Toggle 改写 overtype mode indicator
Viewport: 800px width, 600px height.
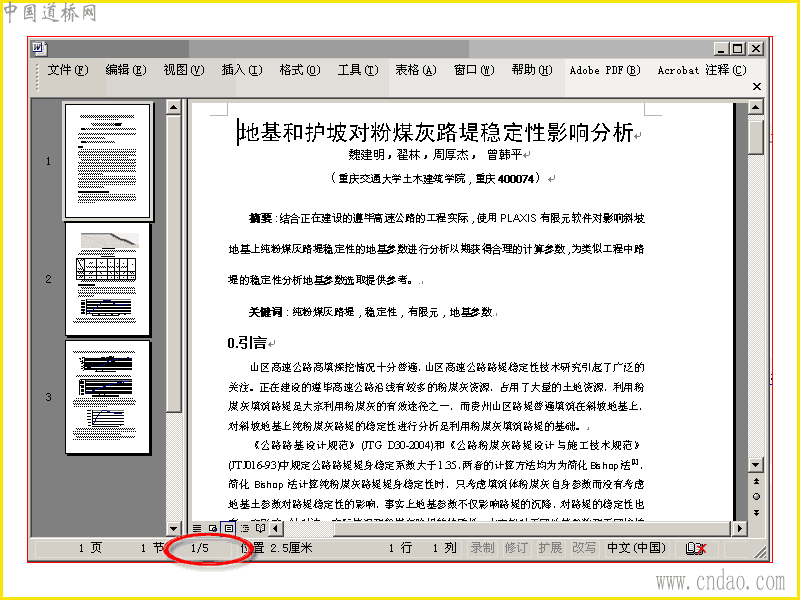[x=584, y=548]
